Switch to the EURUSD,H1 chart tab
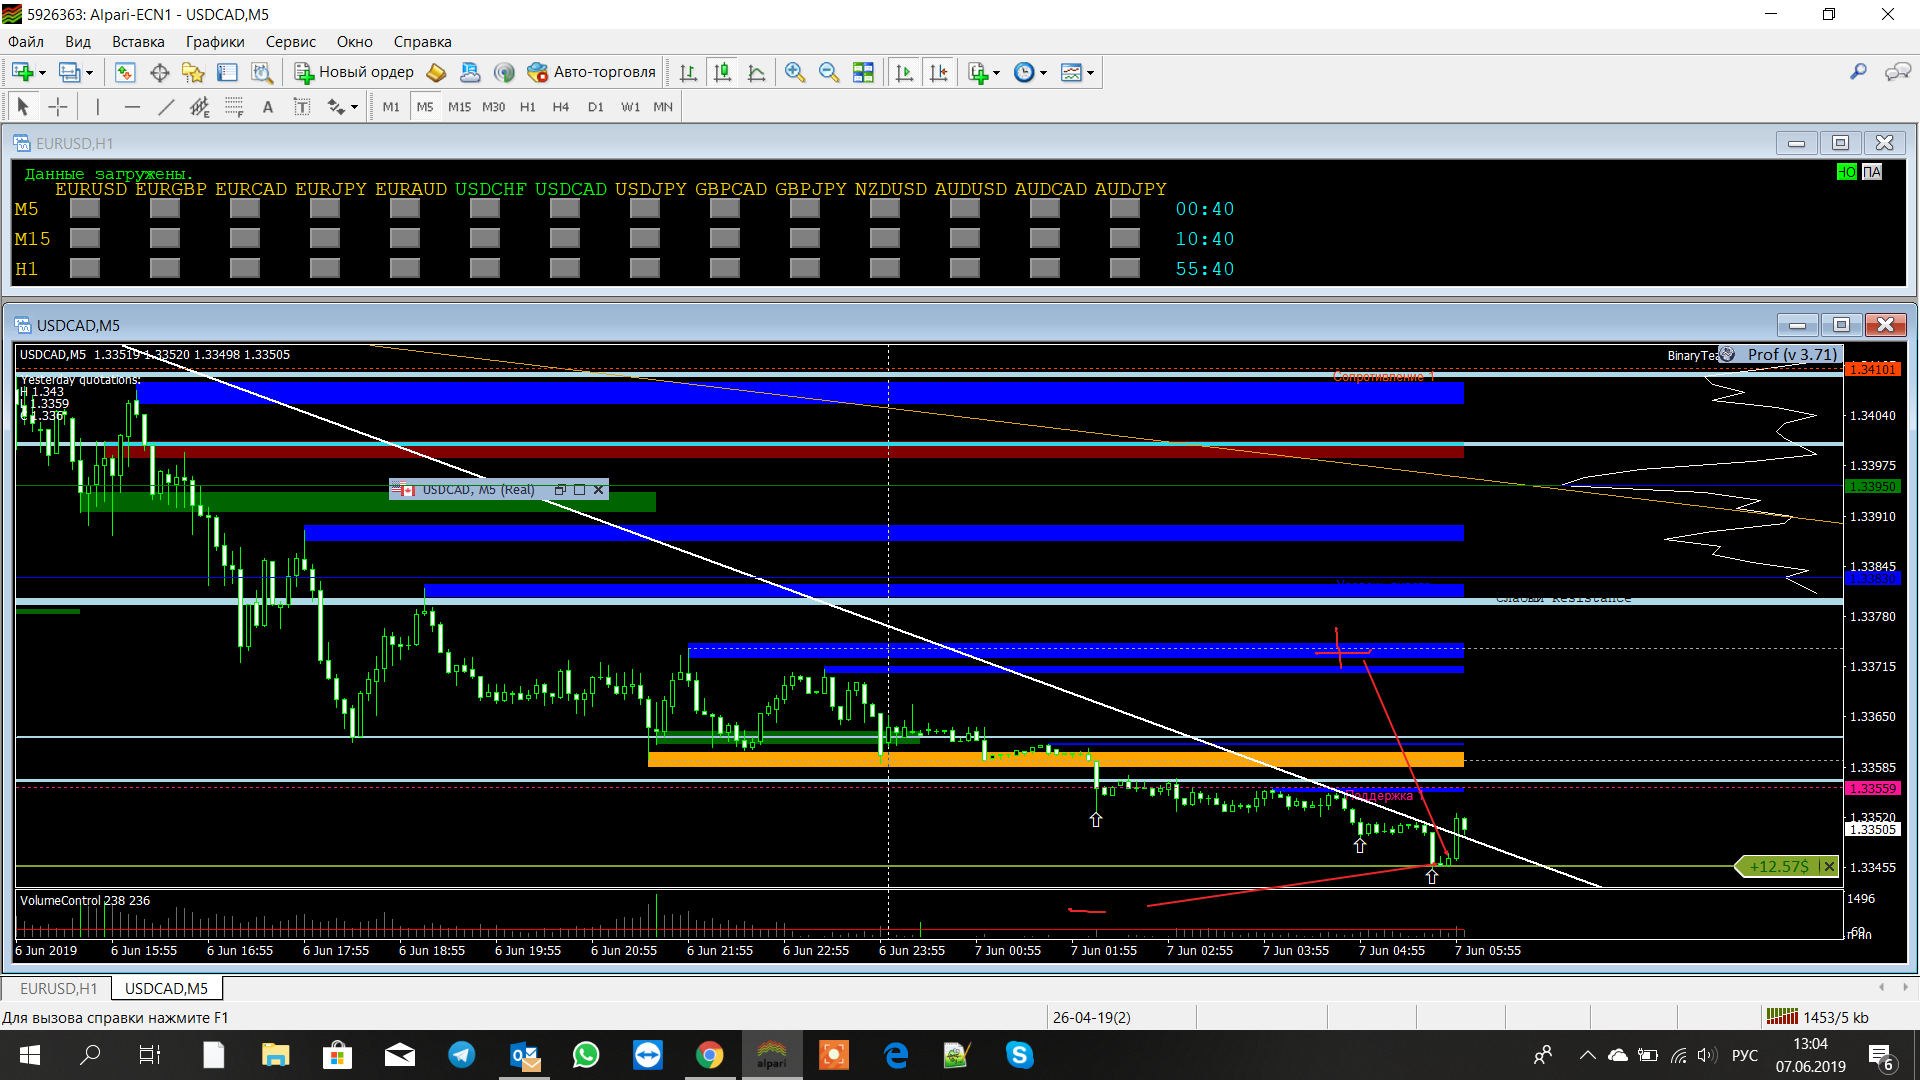The width and height of the screenshot is (1920, 1080). (x=58, y=988)
